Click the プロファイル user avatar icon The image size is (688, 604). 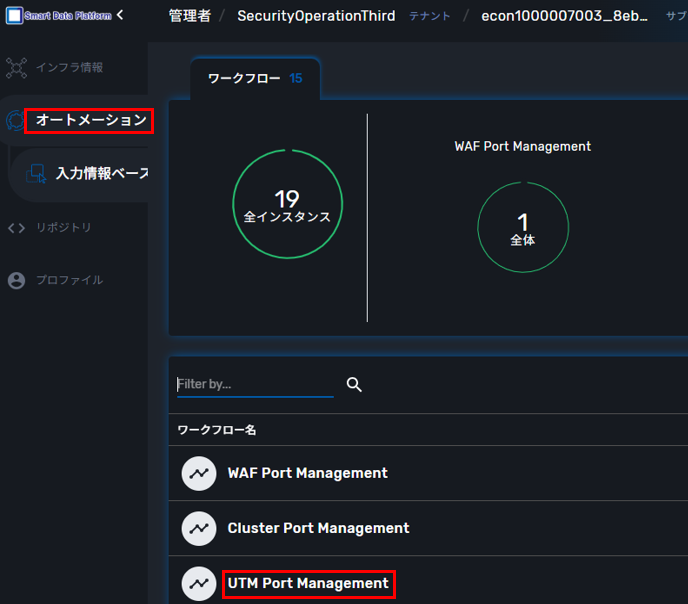(17, 281)
